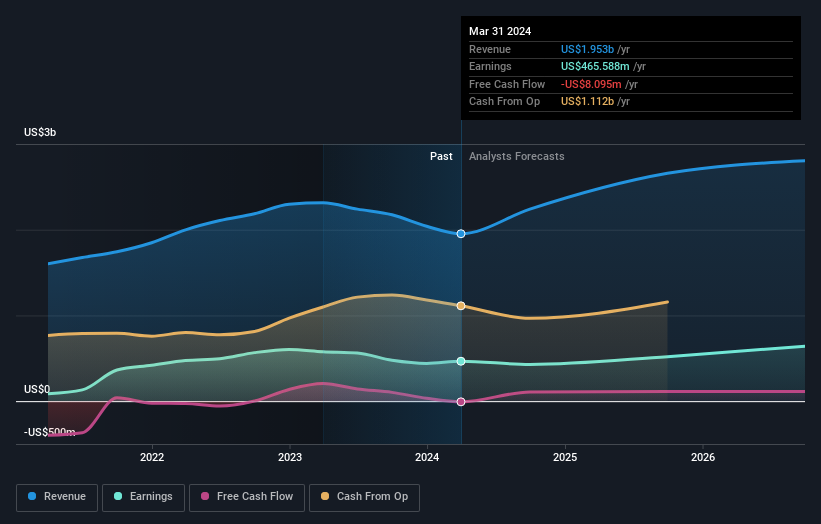Click the -US$500m y-axis label
This screenshot has height=524, width=821.
pos(49,432)
